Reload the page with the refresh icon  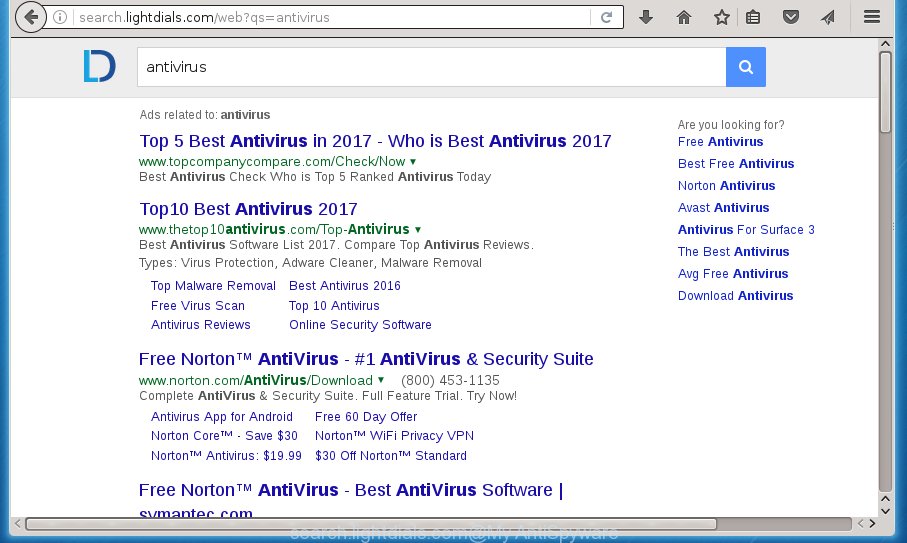(606, 17)
